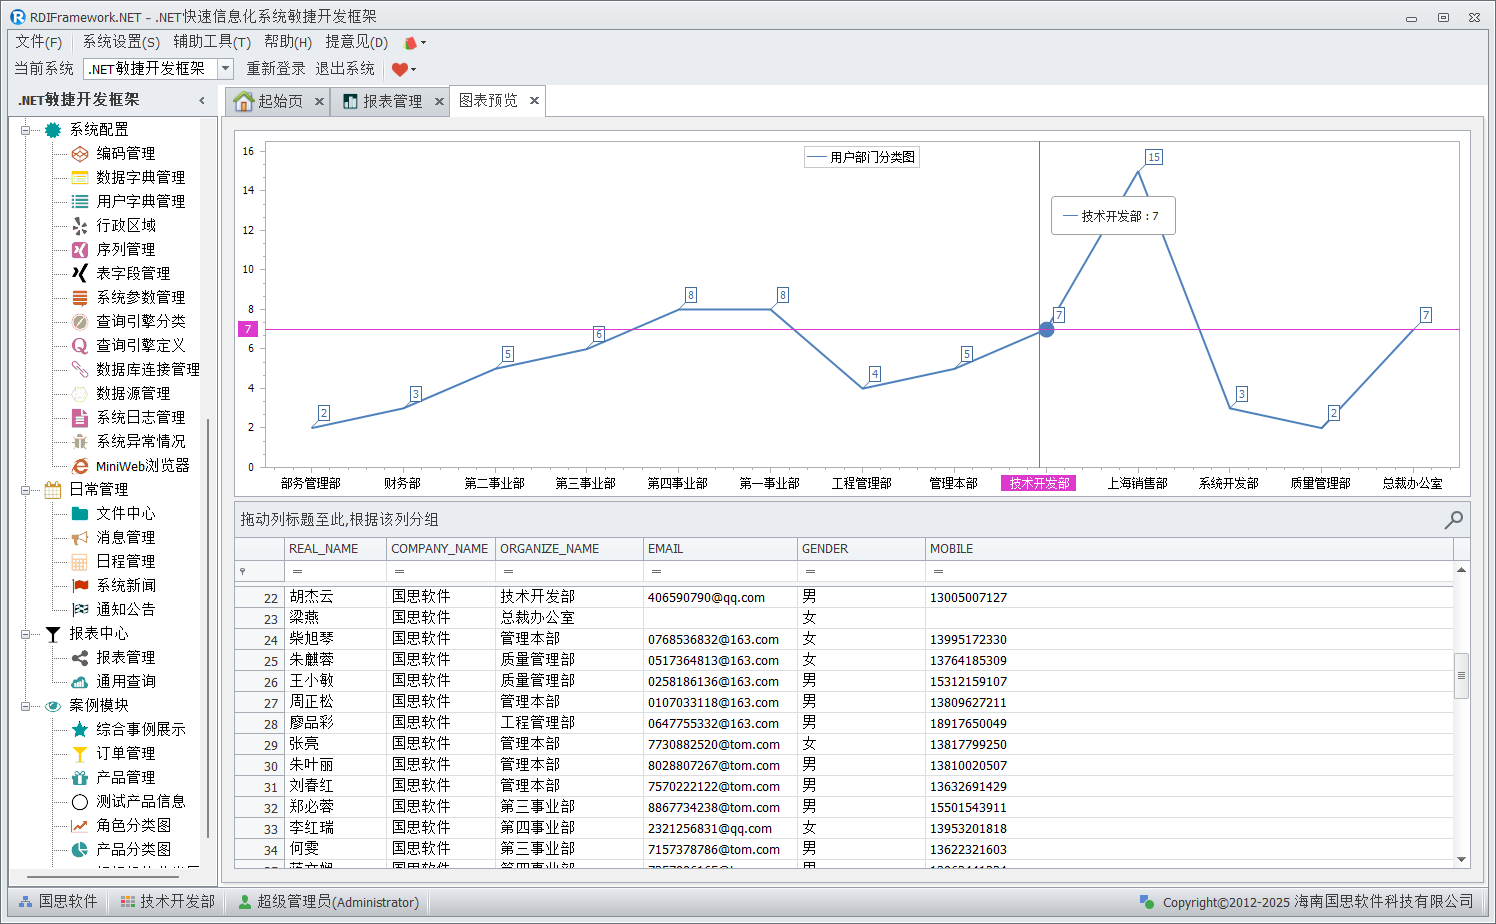This screenshot has height=924, width=1496.
Task: Click the search magnifier in grid panel
Action: tap(1453, 519)
